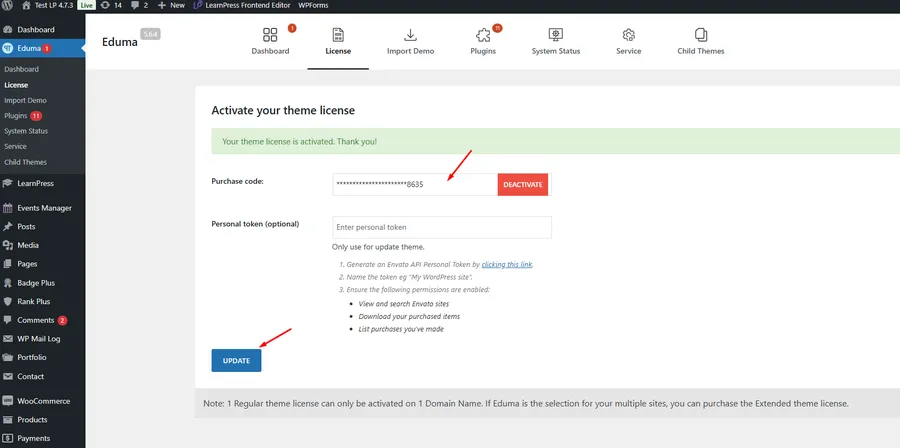
Task: Open comments bubble icon showing 2
Action: [134, 5]
